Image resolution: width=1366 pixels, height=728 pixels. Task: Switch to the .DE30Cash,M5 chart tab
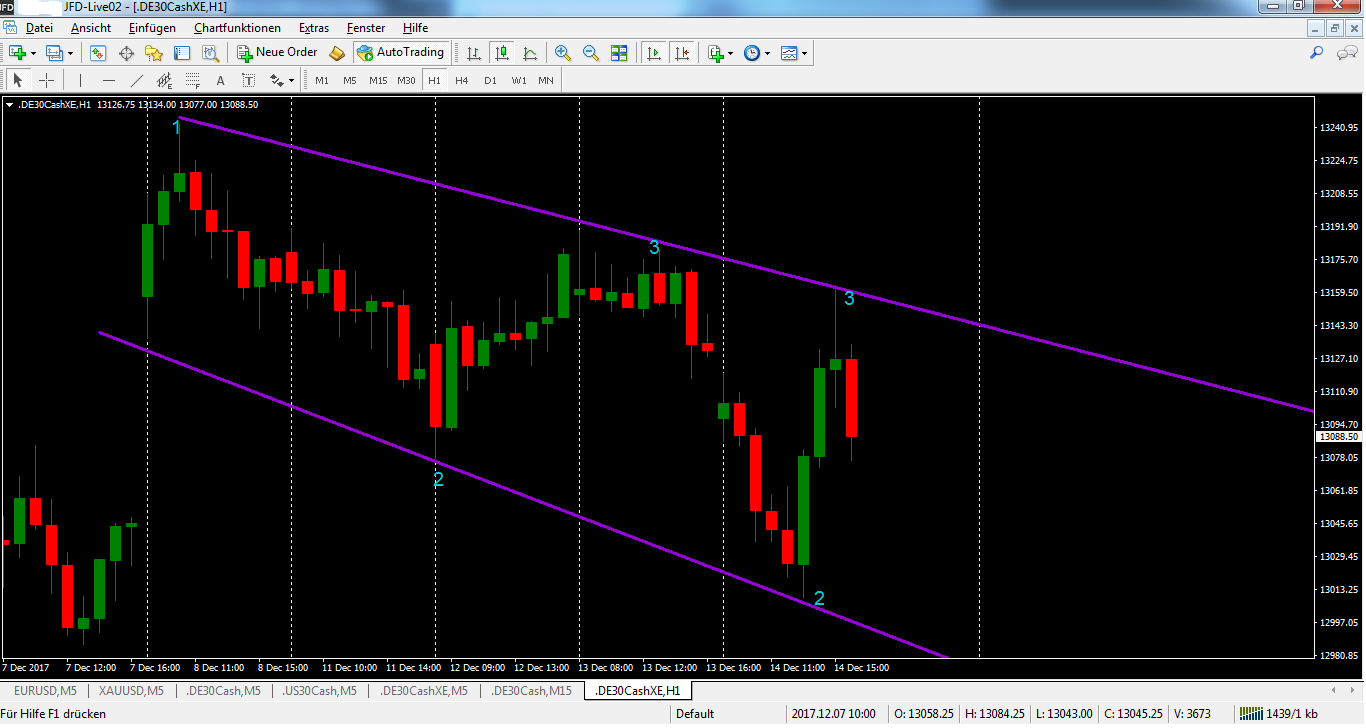(x=224, y=691)
